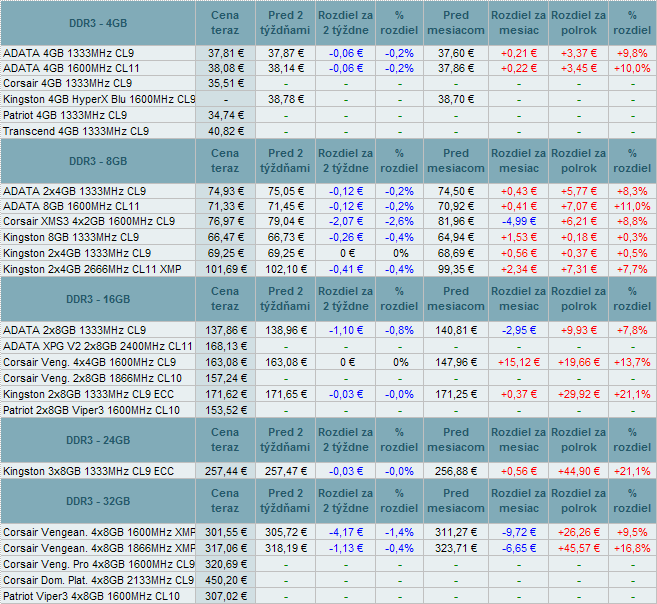Click 'Corsair Veng. 2x8GB 1866MHz CL10' name

pyautogui.click(x=93, y=378)
